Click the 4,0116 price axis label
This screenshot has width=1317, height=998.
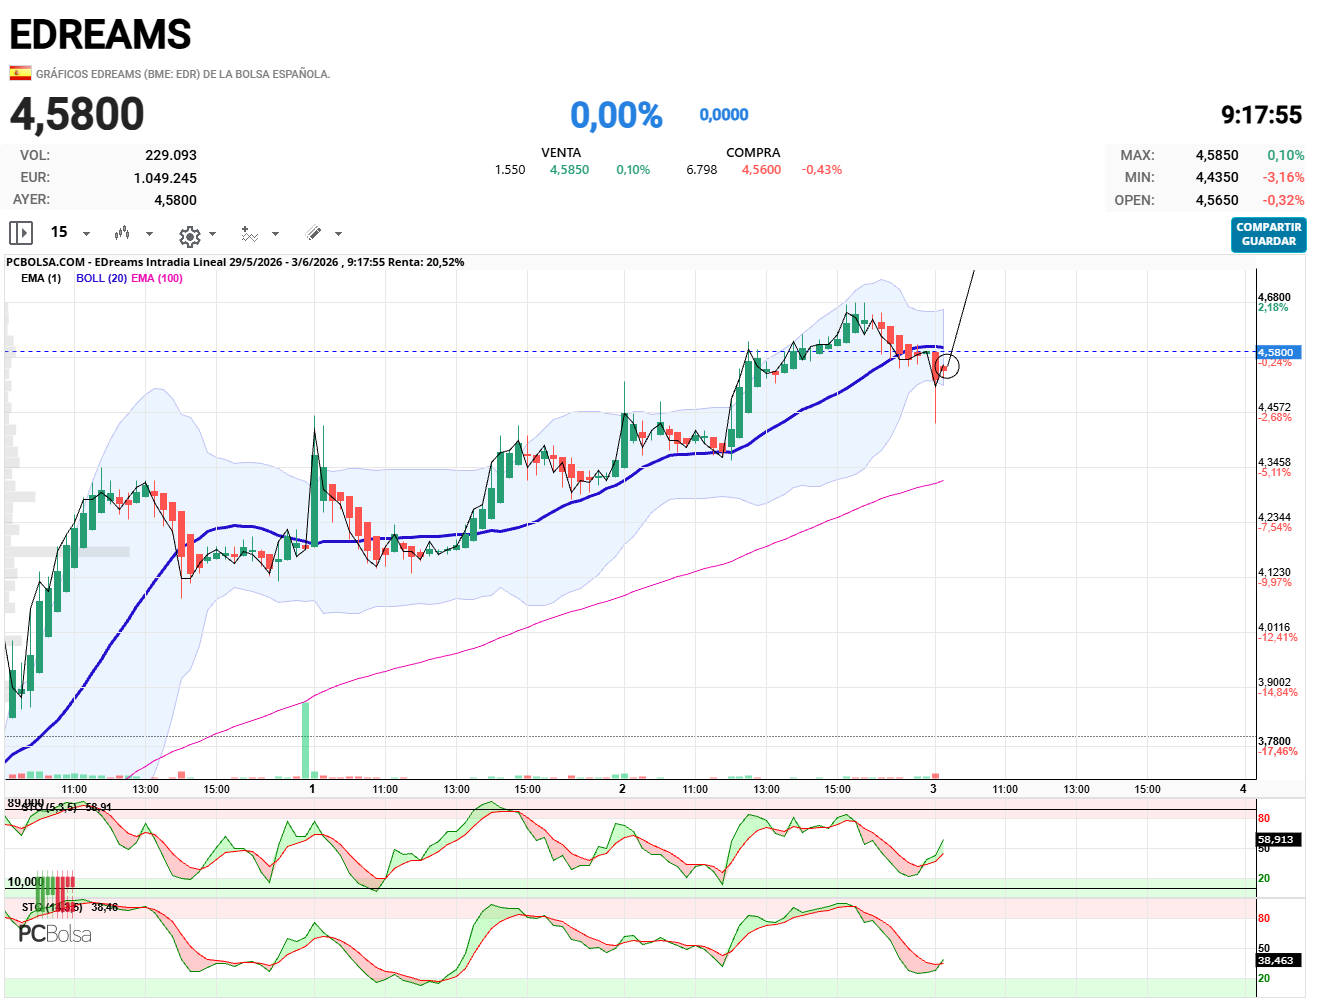click(1274, 627)
